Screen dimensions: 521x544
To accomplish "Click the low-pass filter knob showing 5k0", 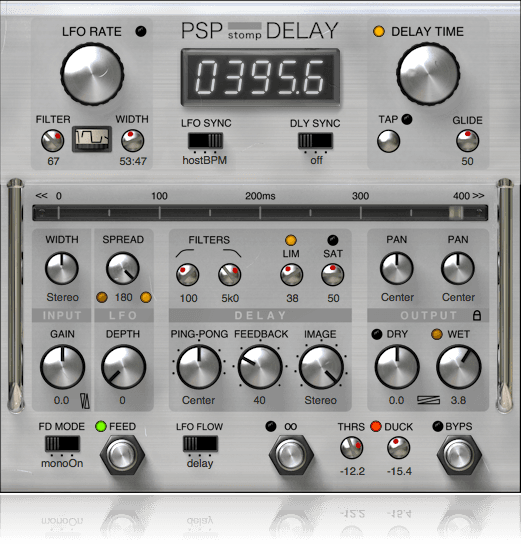I will pyautogui.click(x=230, y=275).
